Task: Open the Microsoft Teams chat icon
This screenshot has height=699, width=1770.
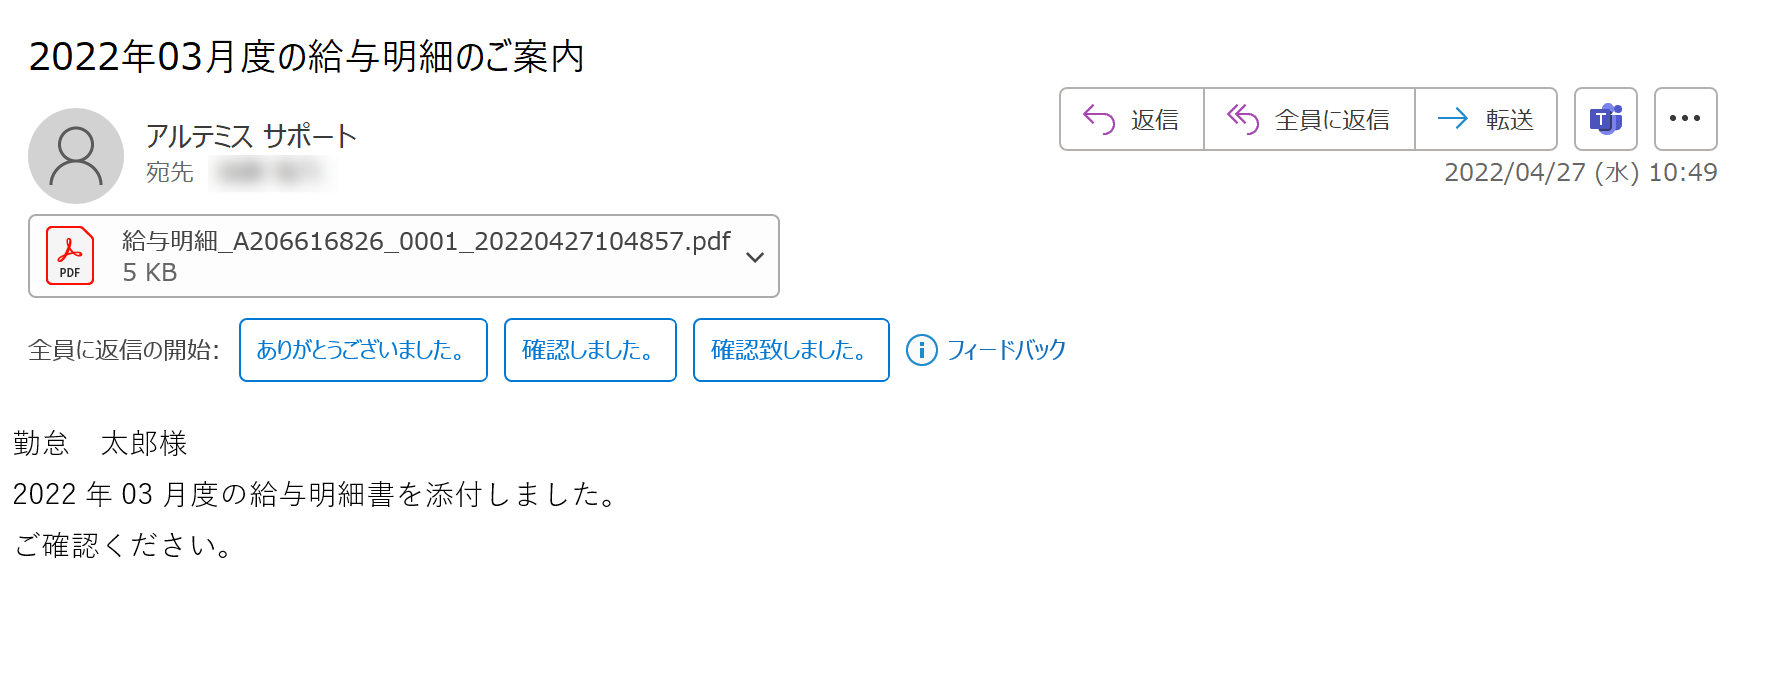Action: 1605,120
